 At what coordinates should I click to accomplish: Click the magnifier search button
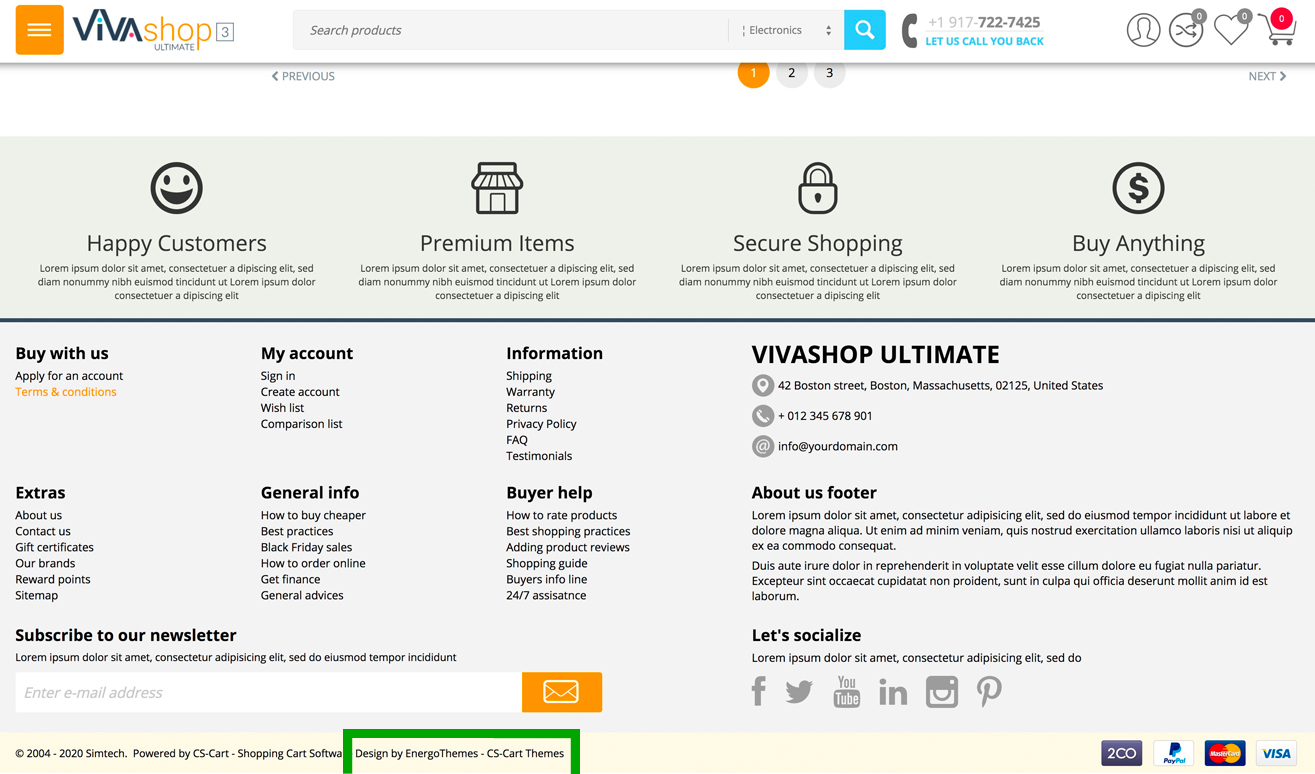pos(864,30)
